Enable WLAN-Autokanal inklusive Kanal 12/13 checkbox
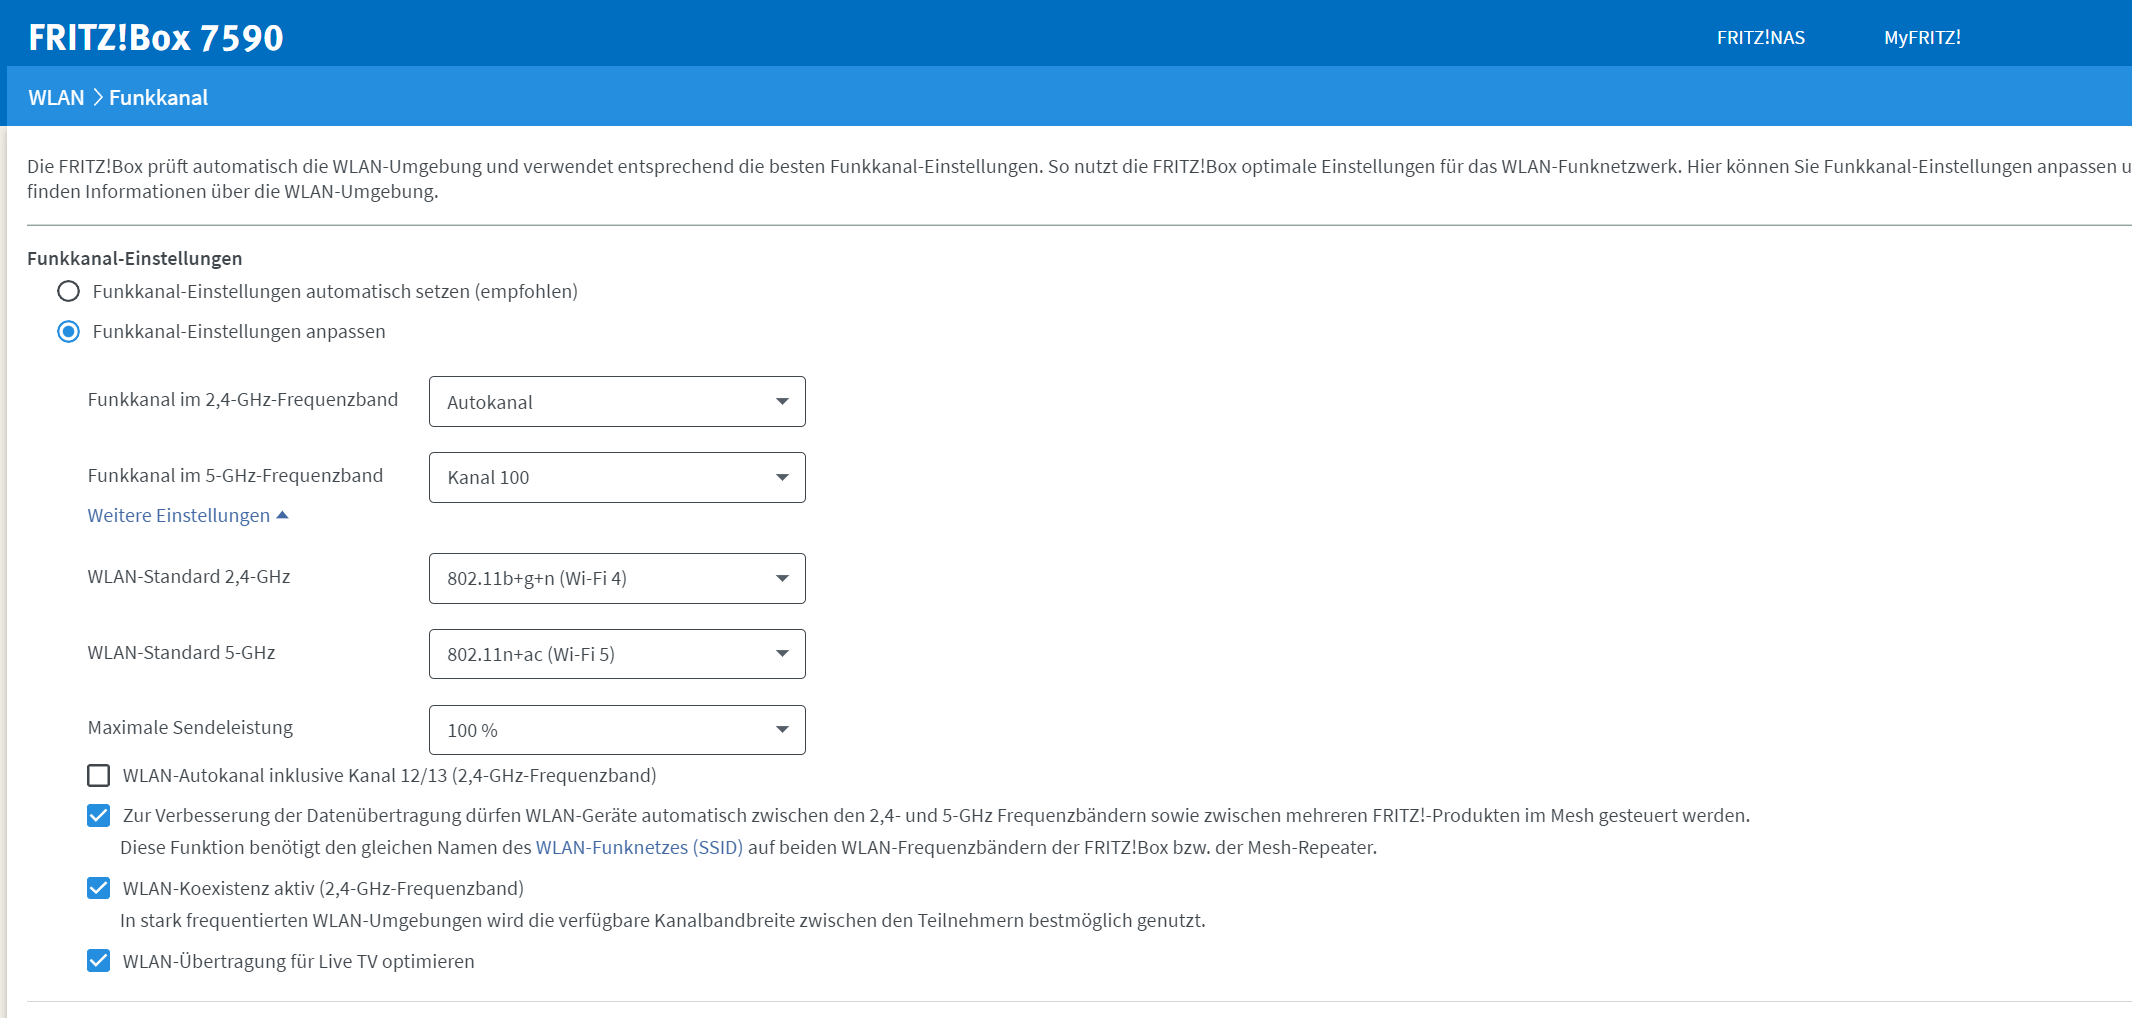2132x1018 pixels. coord(98,775)
